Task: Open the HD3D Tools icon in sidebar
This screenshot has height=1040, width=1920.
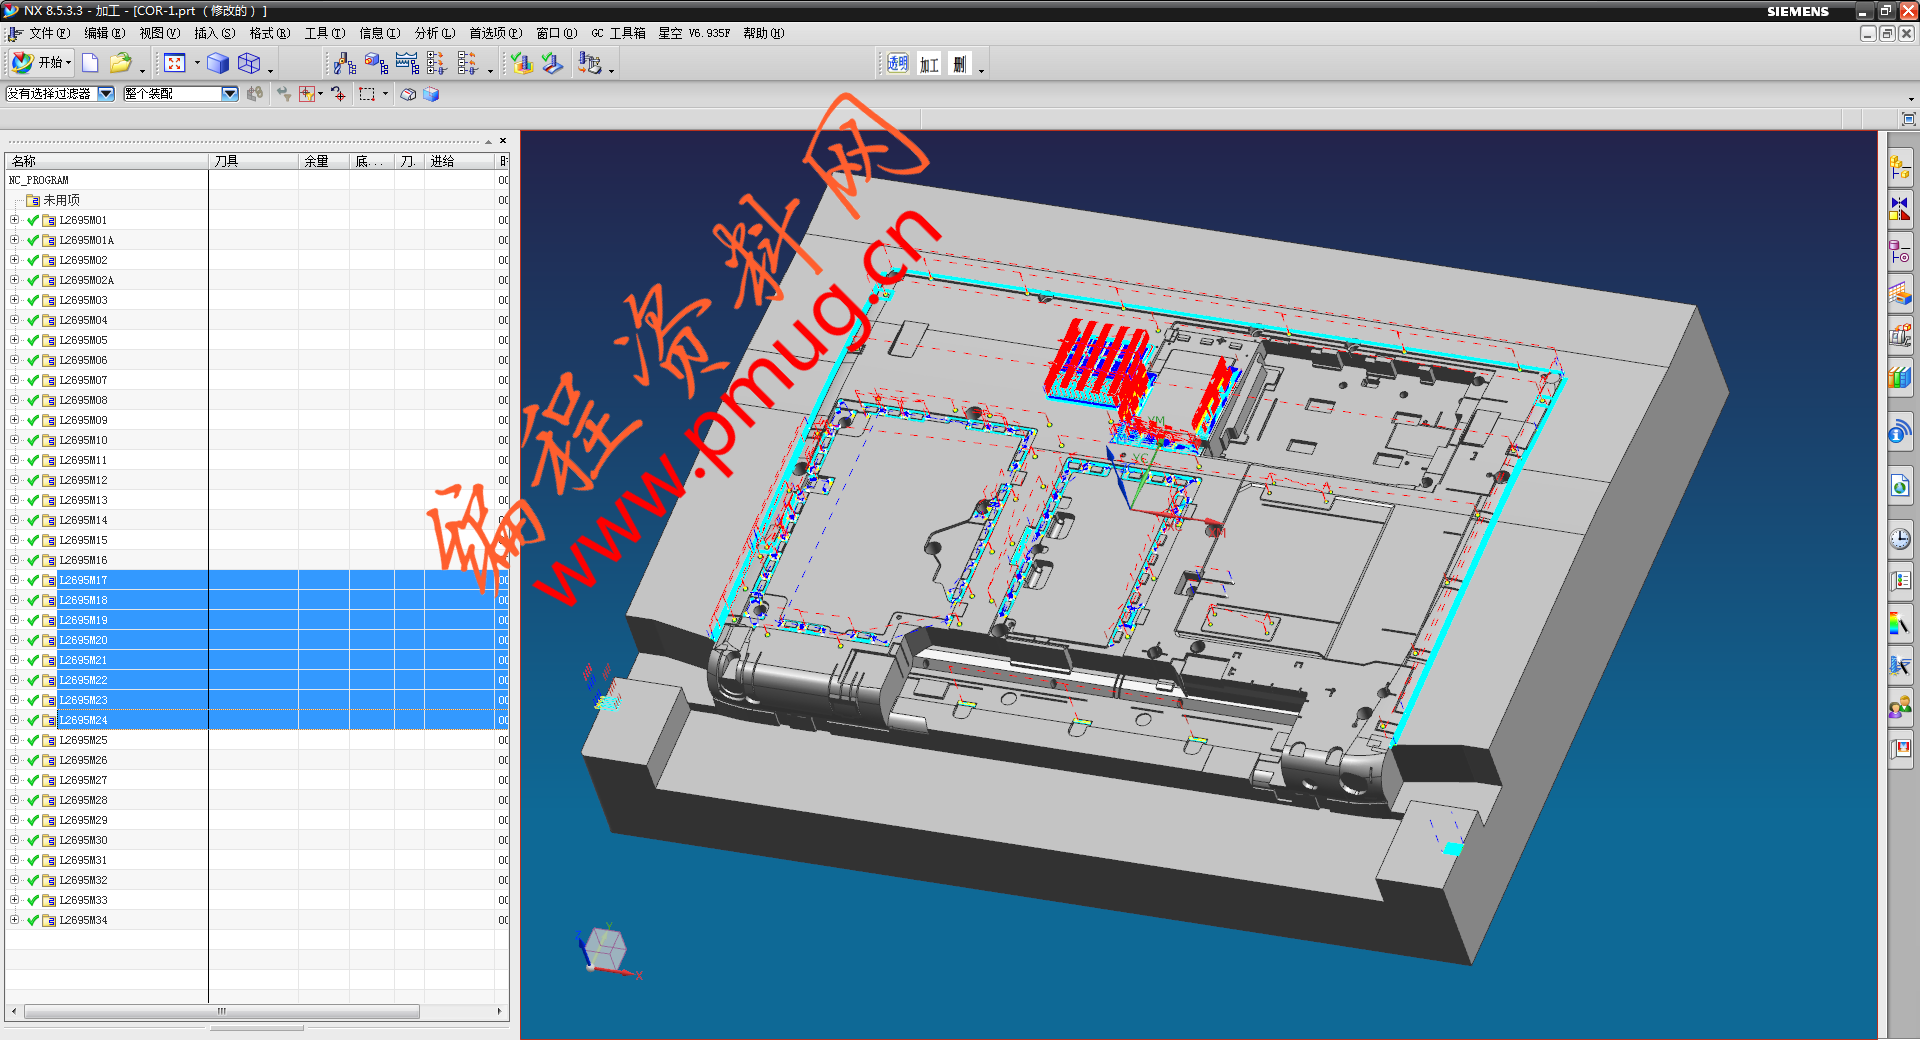Action: [1900, 433]
